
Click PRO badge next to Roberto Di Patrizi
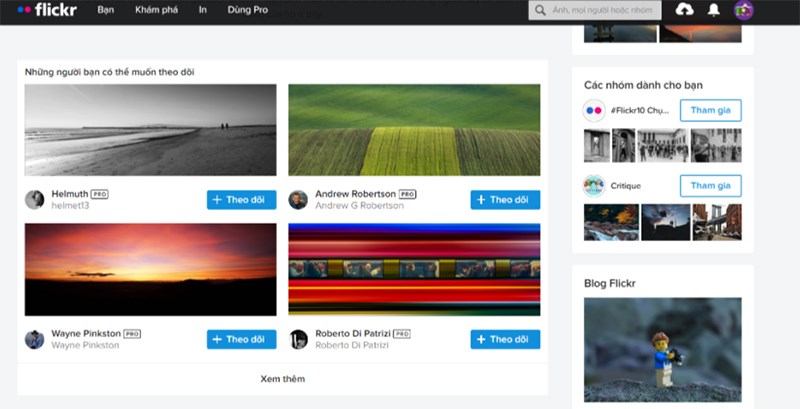(x=402, y=334)
